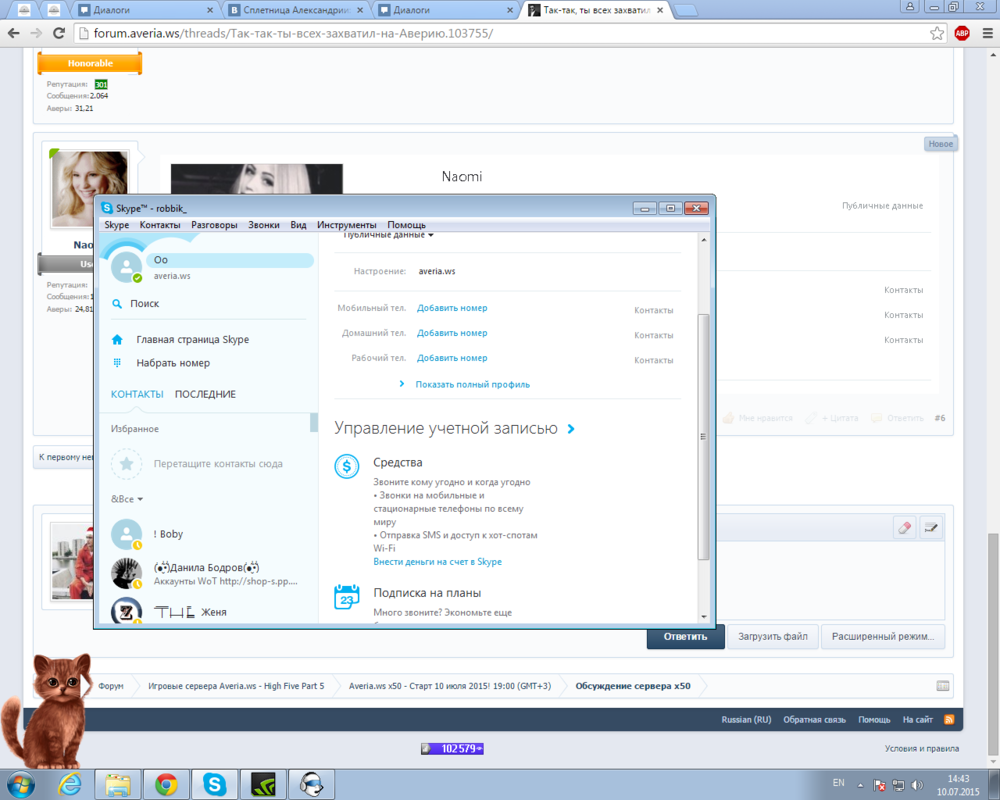The image size is (1000, 800).
Task: Click the AdBlock Plus extension icon
Action: pyautogui.click(x=961, y=33)
